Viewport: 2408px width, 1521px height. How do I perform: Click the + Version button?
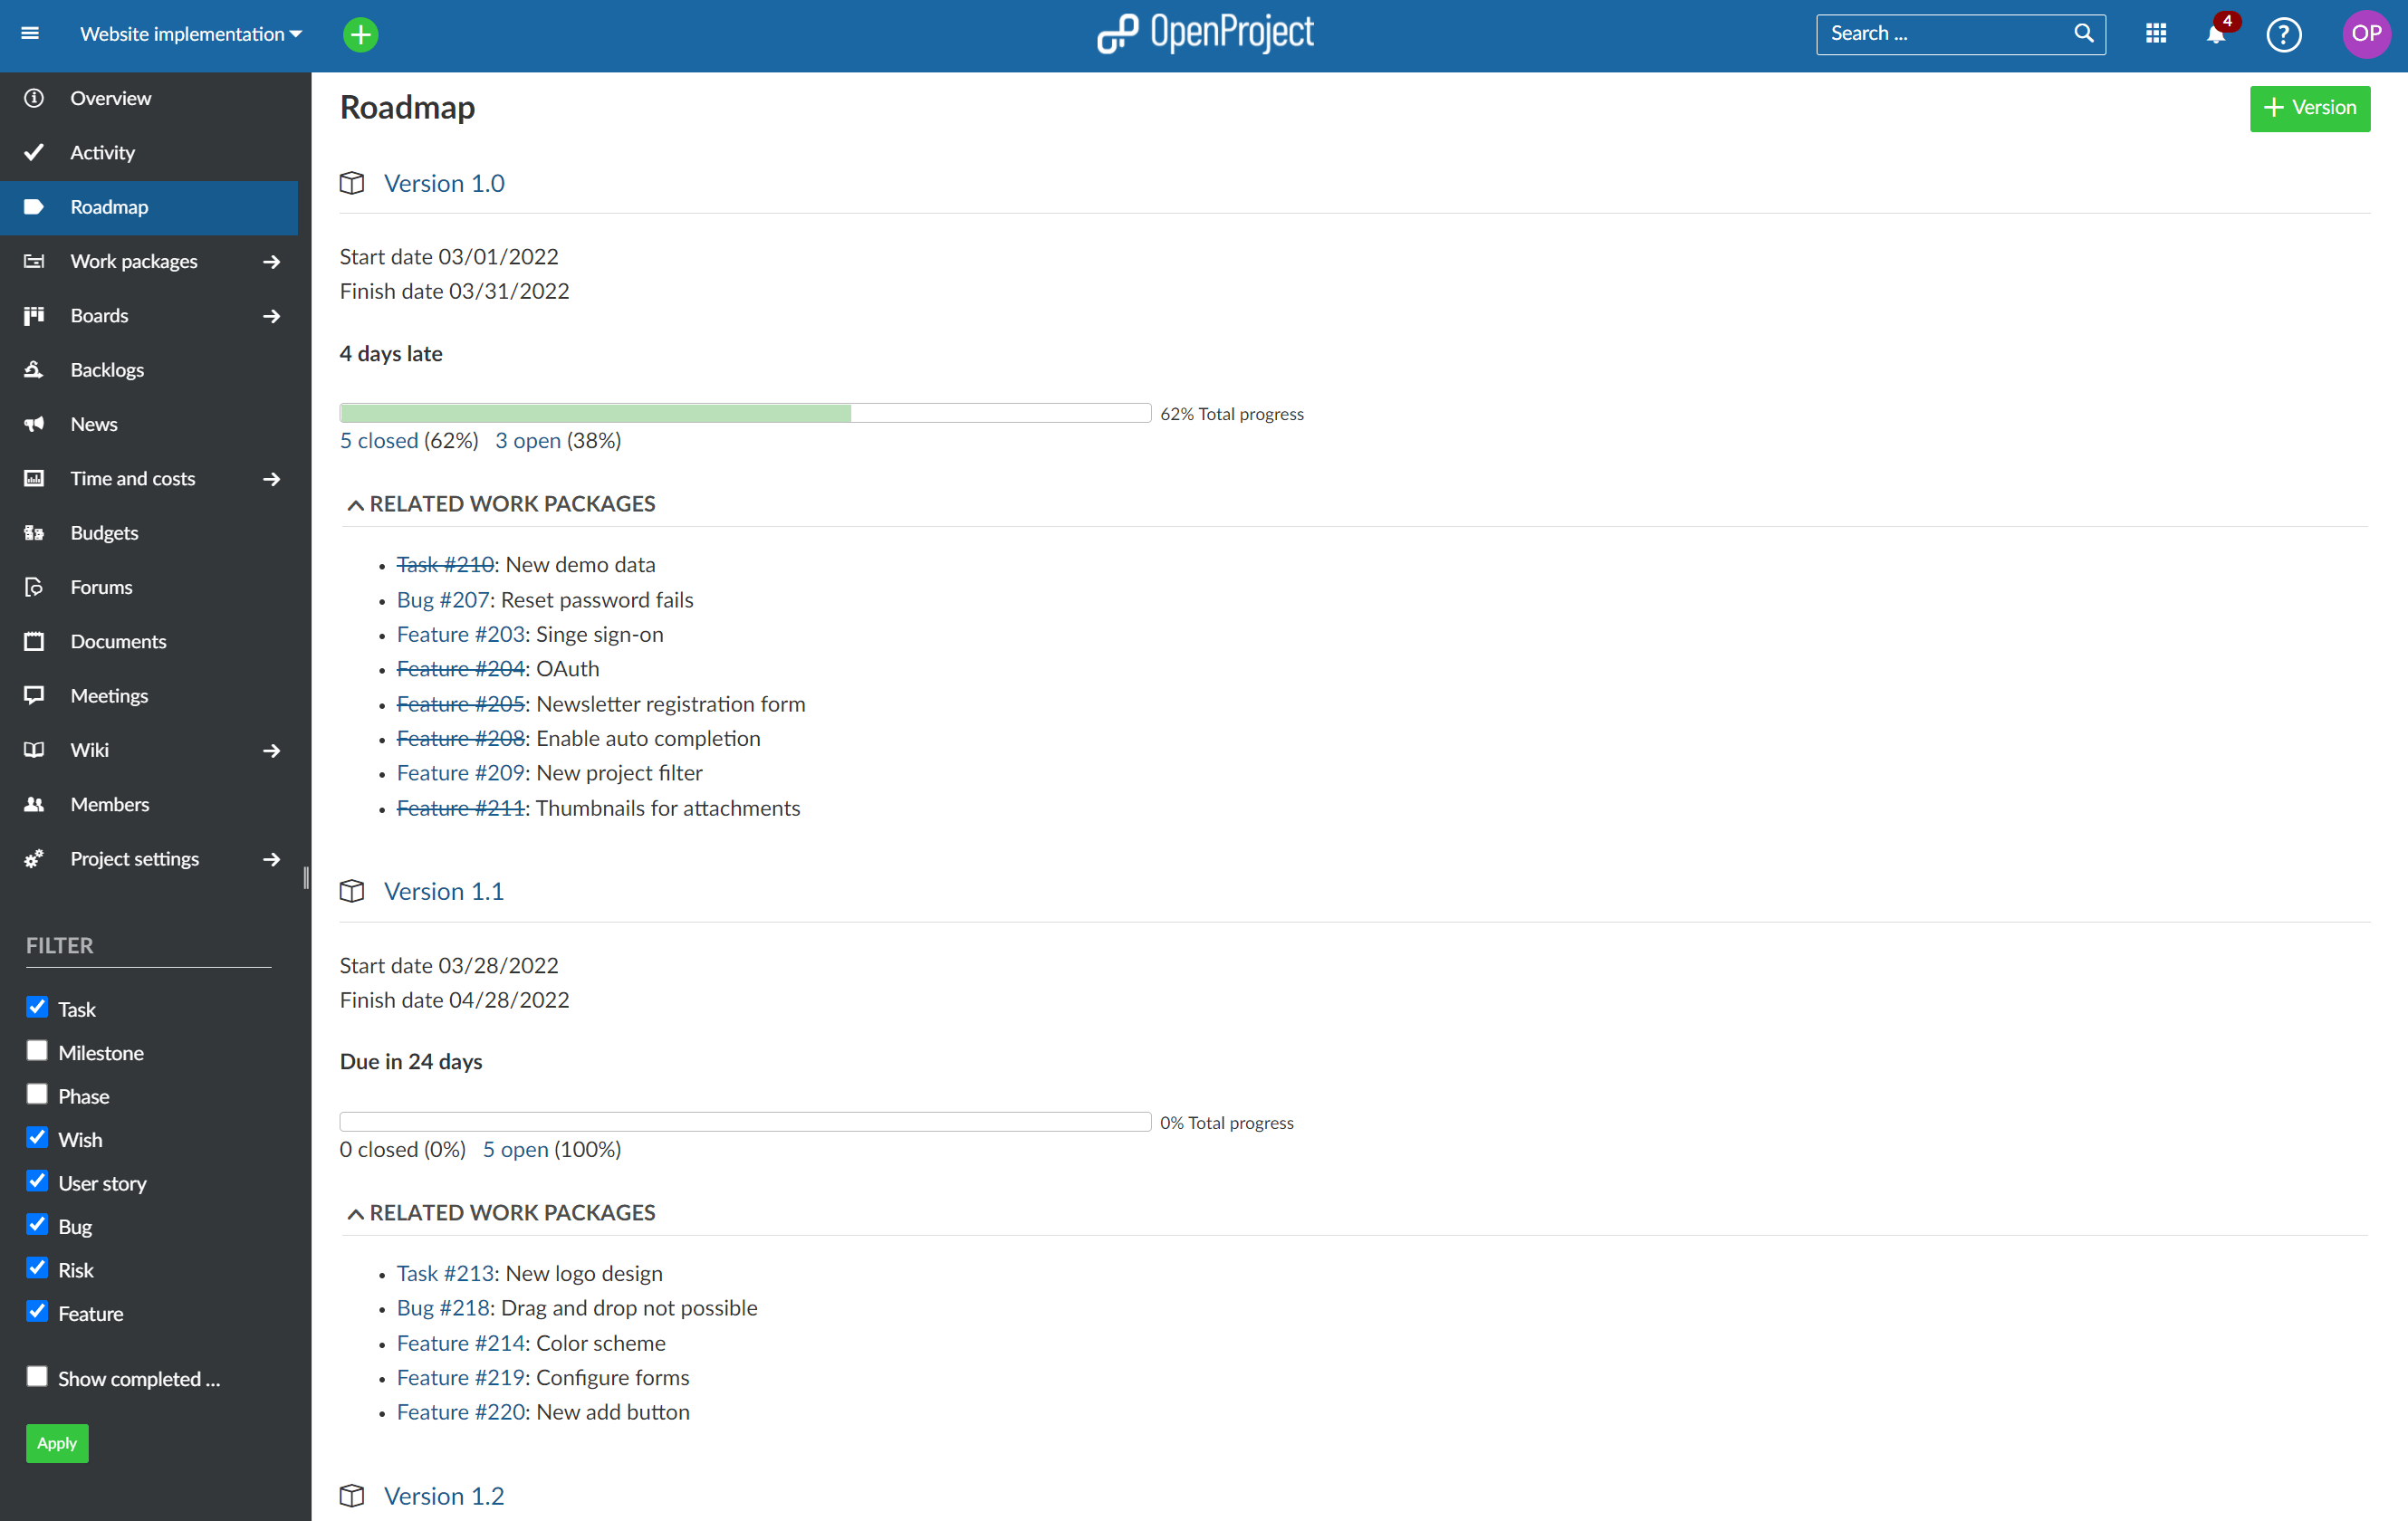pyautogui.click(x=2310, y=107)
